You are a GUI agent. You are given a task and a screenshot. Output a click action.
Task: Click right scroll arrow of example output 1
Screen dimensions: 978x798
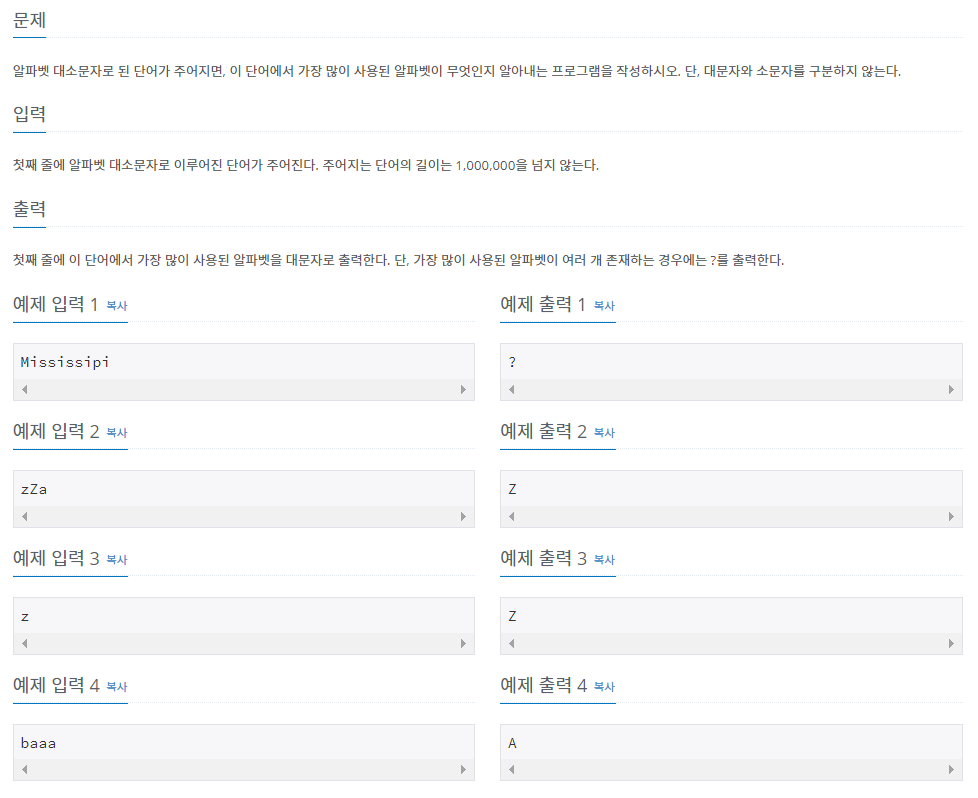[x=951, y=389]
